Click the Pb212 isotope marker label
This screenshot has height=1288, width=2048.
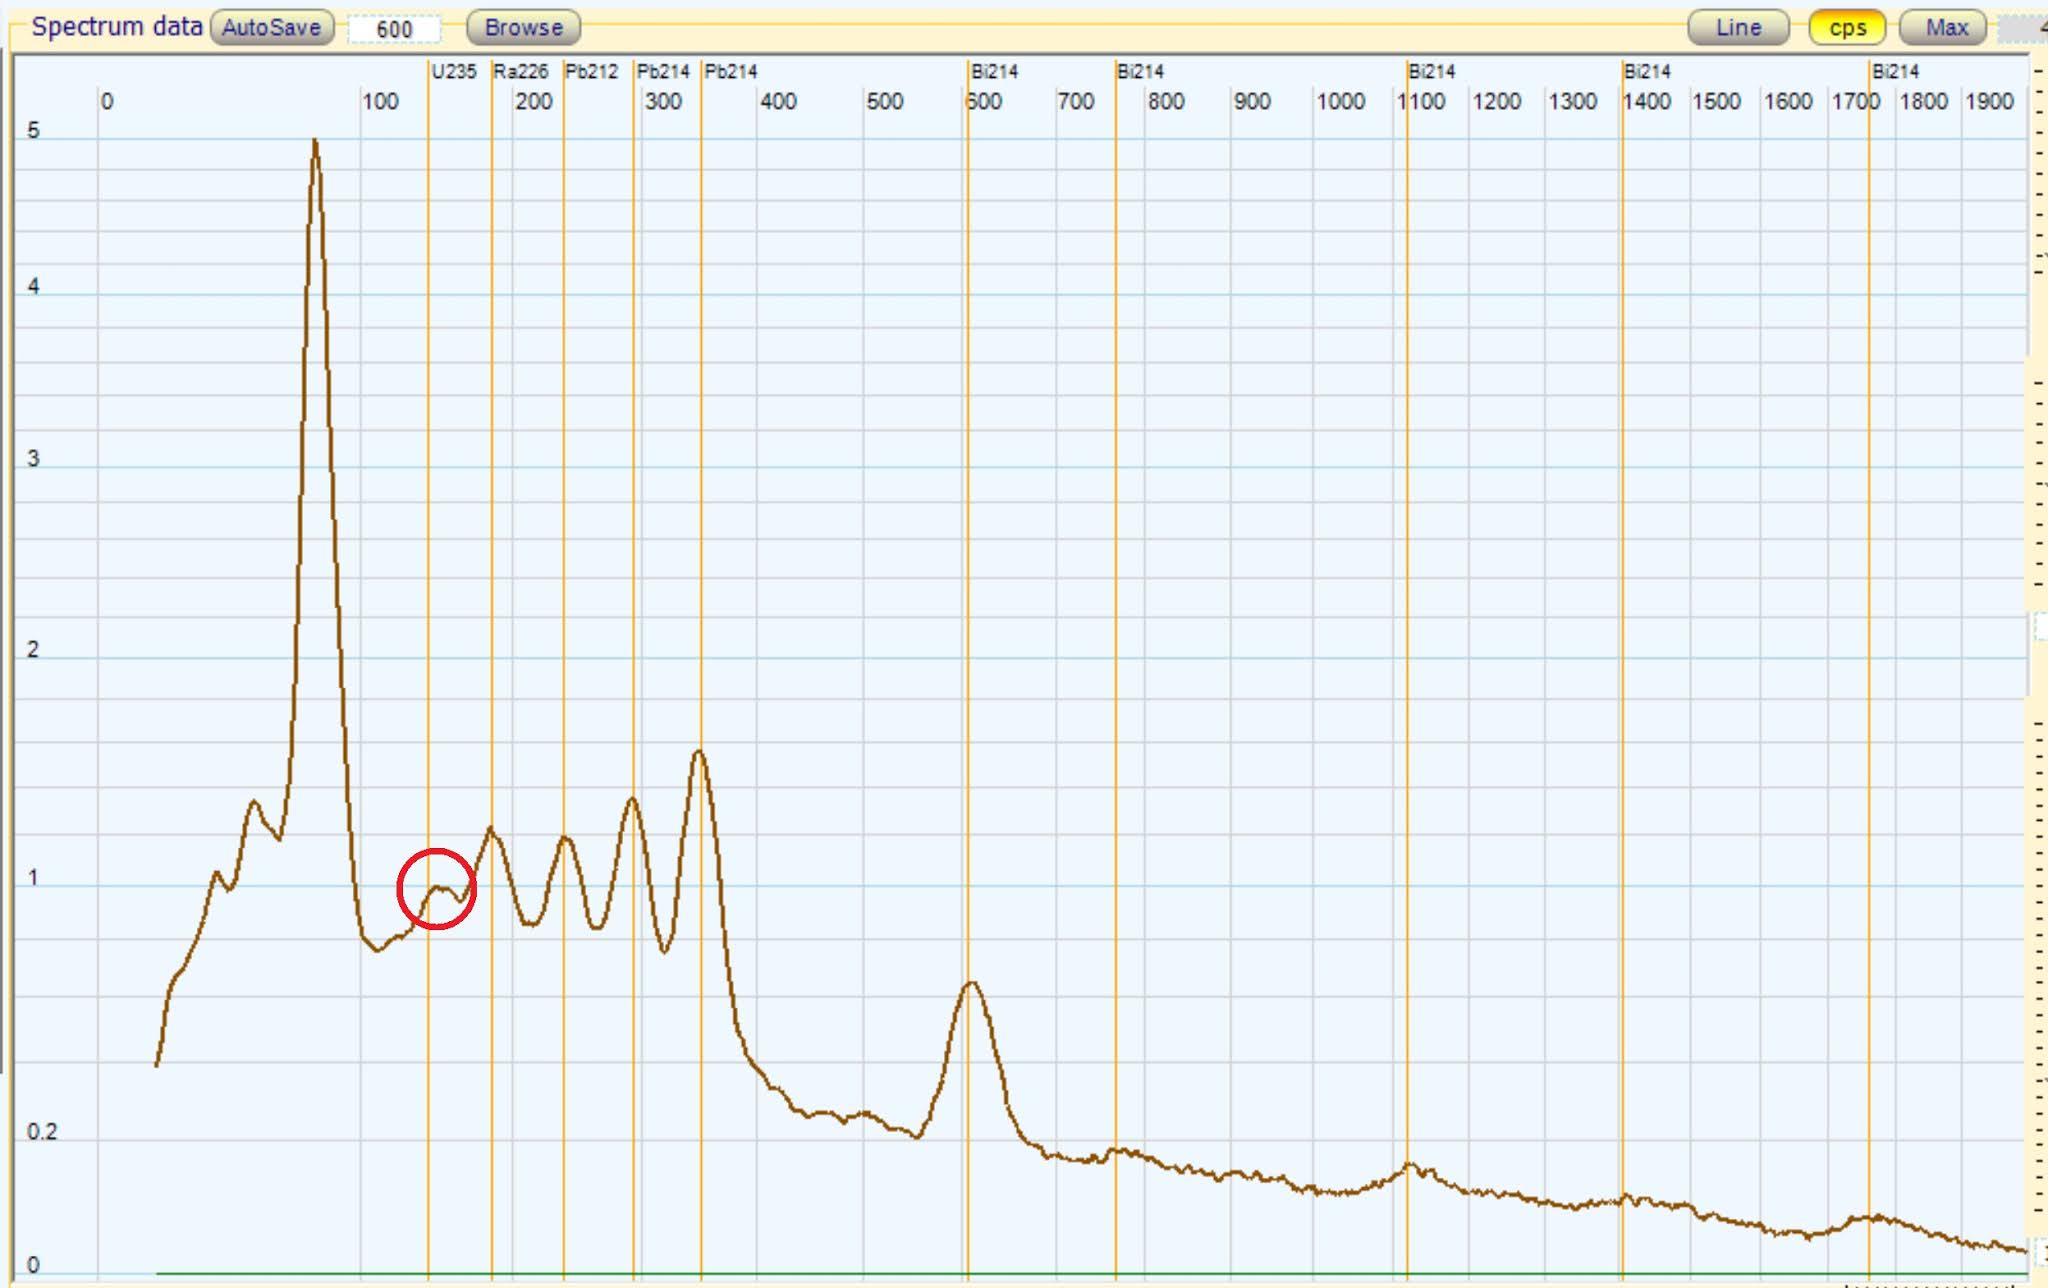[x=590, y=71]
